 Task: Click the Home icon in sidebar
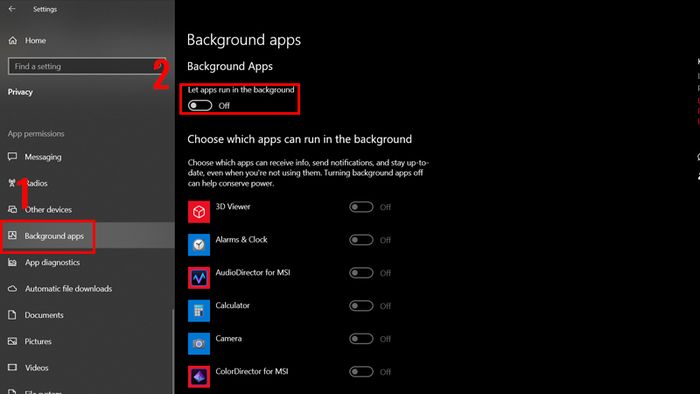12,41
